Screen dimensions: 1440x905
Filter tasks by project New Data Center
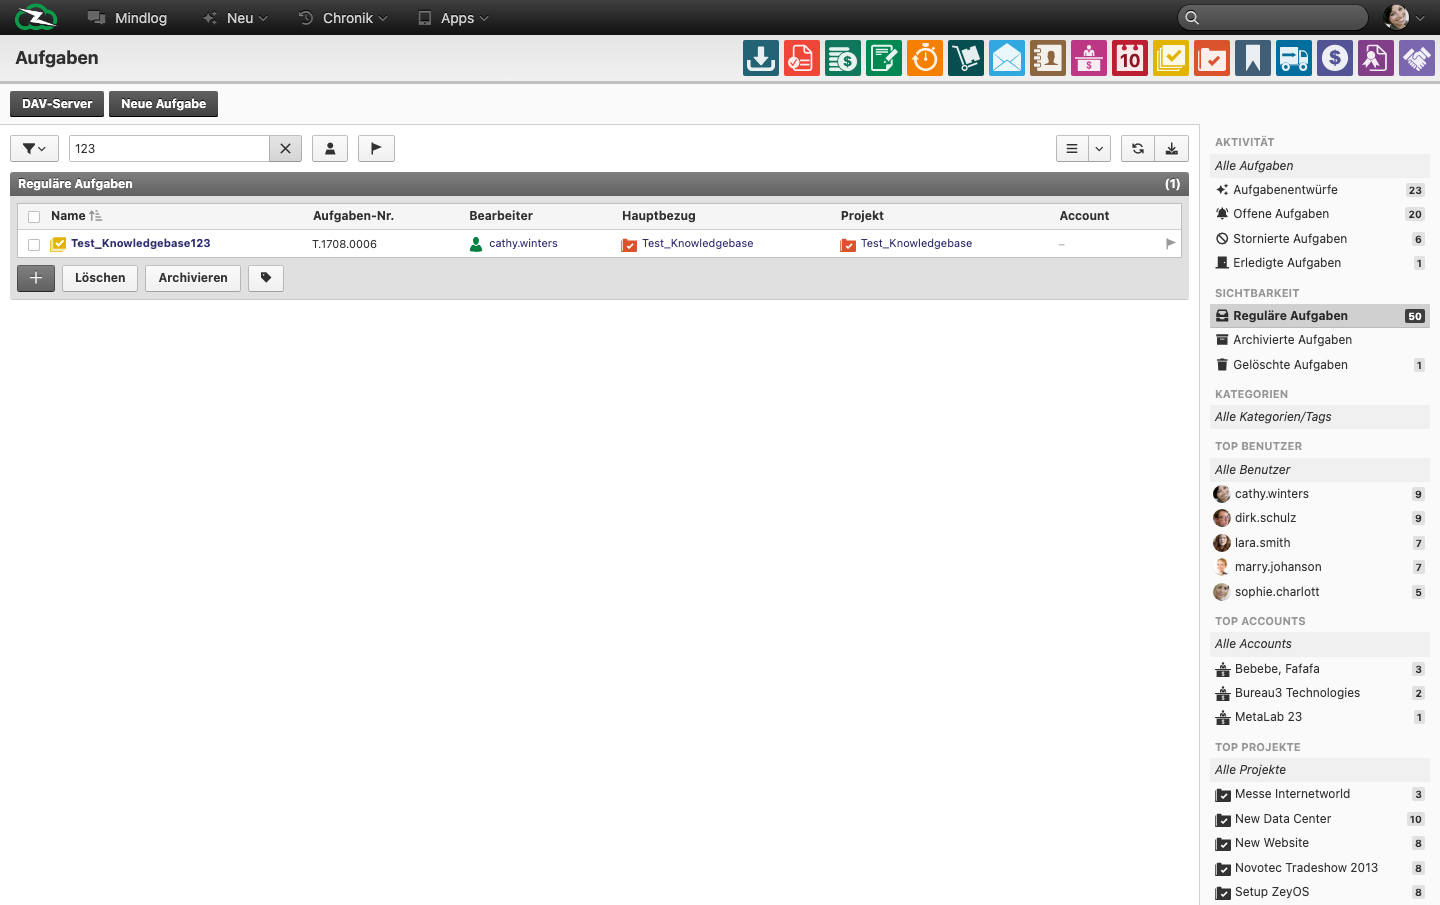point(1319,819)
